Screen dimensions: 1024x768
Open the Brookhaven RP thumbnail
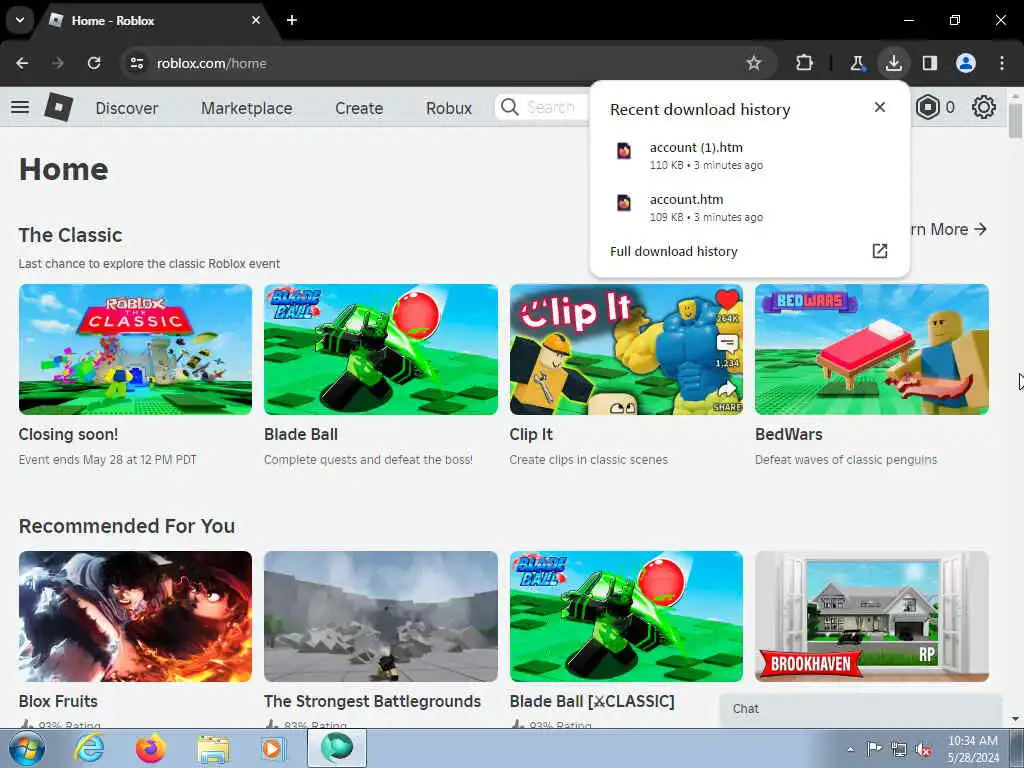872,616
